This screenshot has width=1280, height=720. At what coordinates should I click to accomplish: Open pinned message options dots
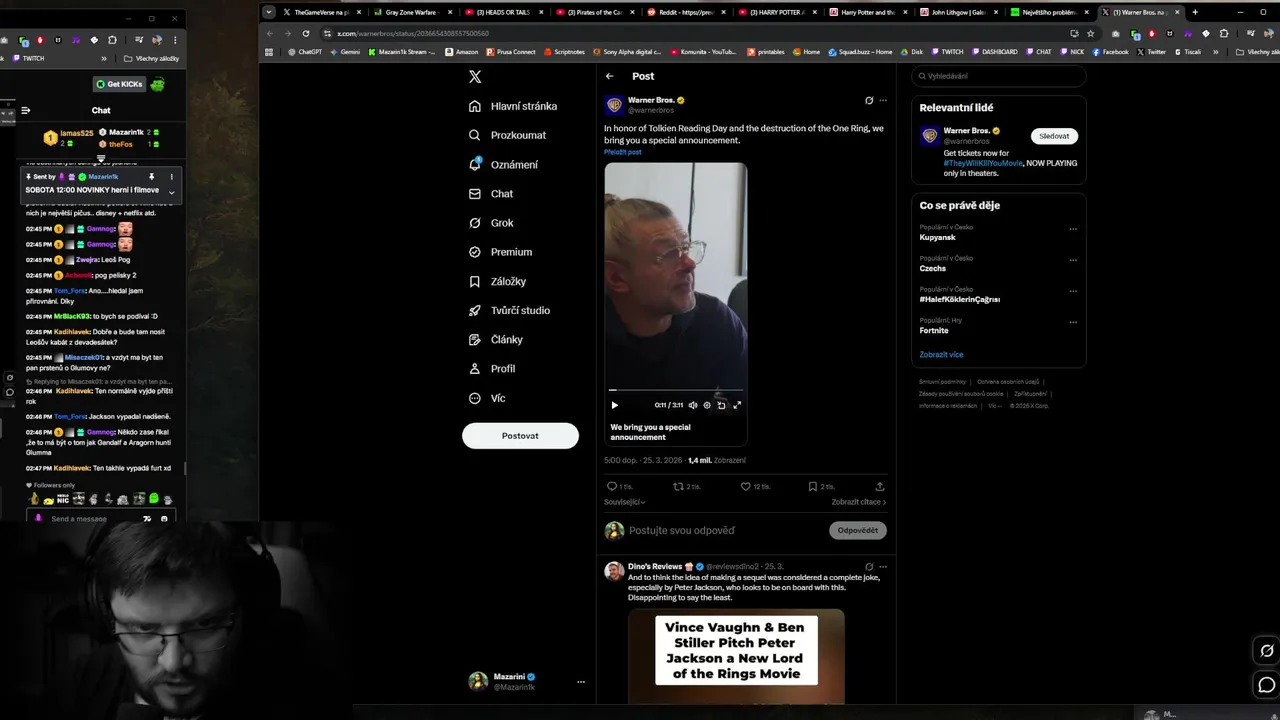point(171,177)
